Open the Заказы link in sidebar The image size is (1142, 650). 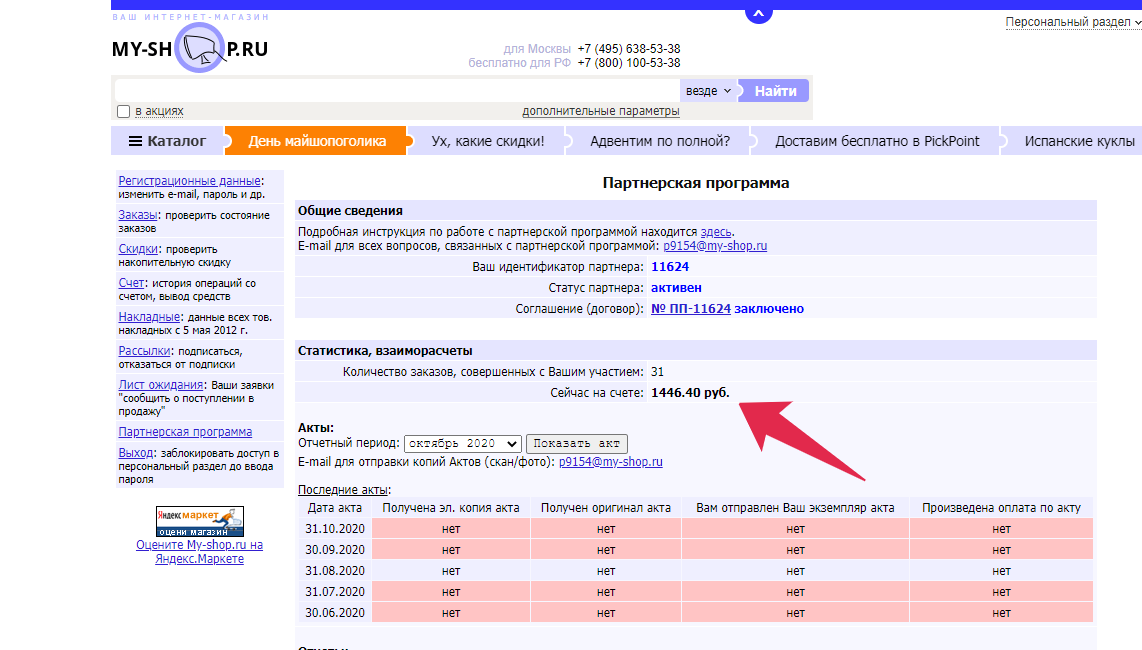click(138, 215)
